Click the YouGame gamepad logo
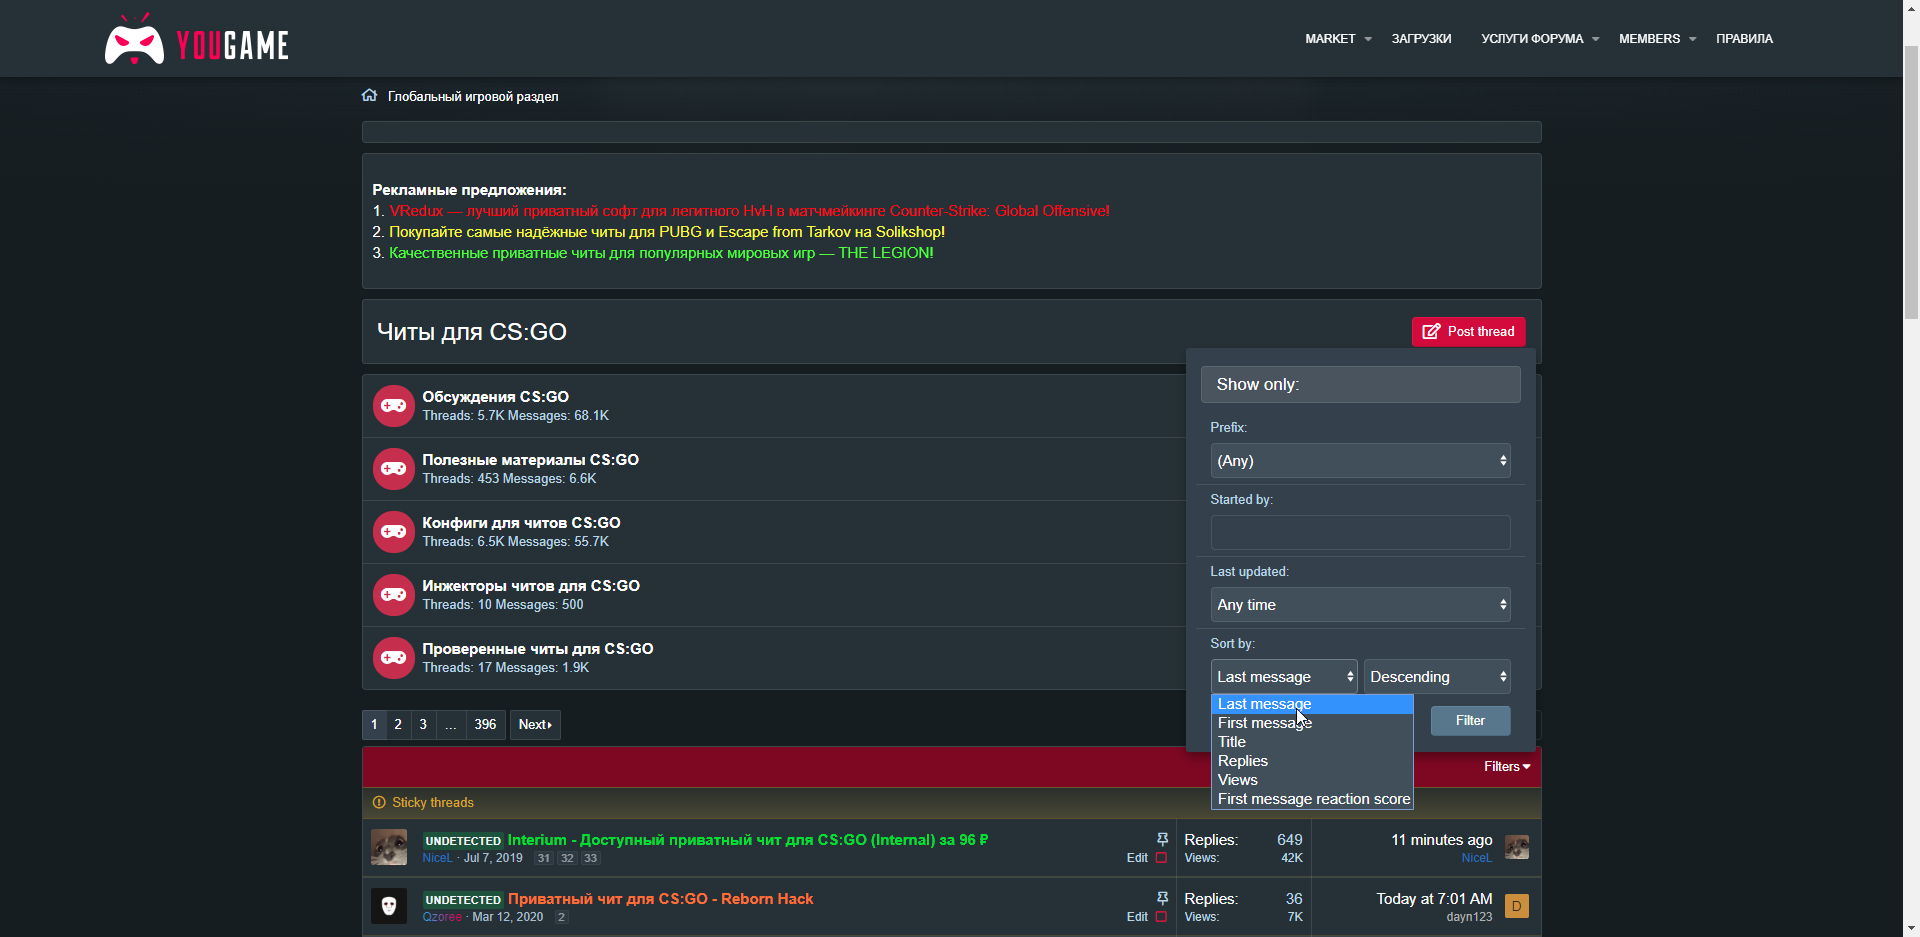Viewport: 1920px width, 937px height. point(135,40)
